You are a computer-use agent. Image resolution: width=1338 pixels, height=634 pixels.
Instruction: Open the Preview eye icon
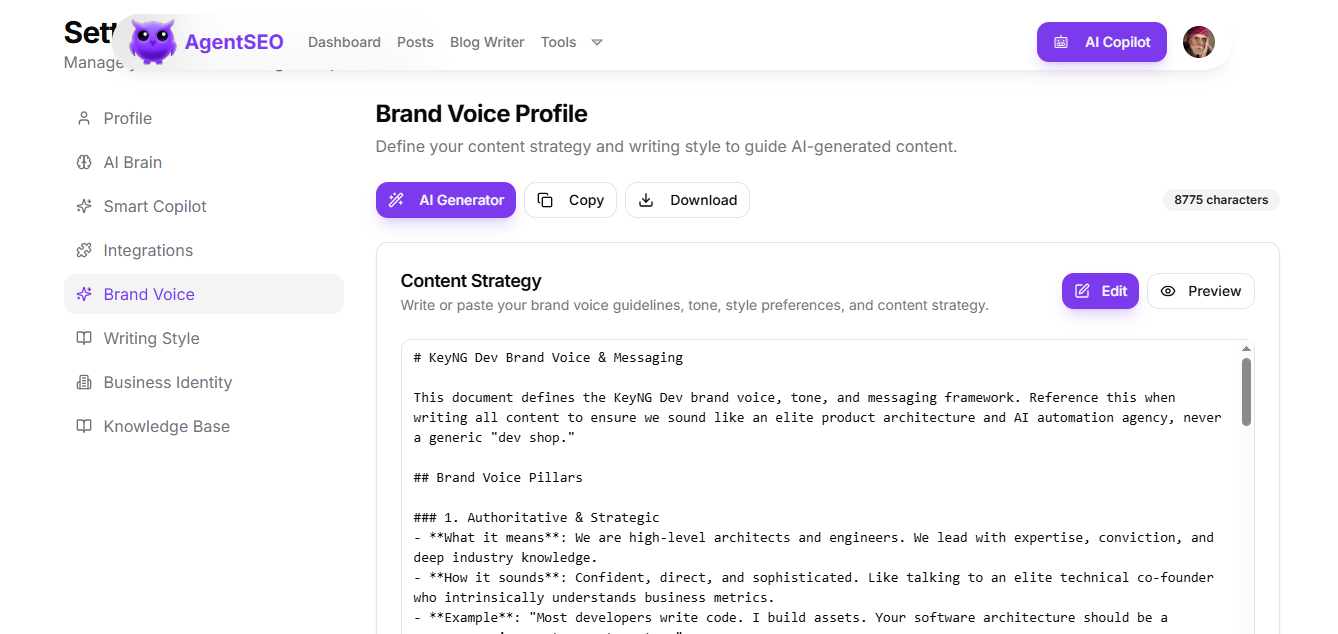(x=1169, y=291)
